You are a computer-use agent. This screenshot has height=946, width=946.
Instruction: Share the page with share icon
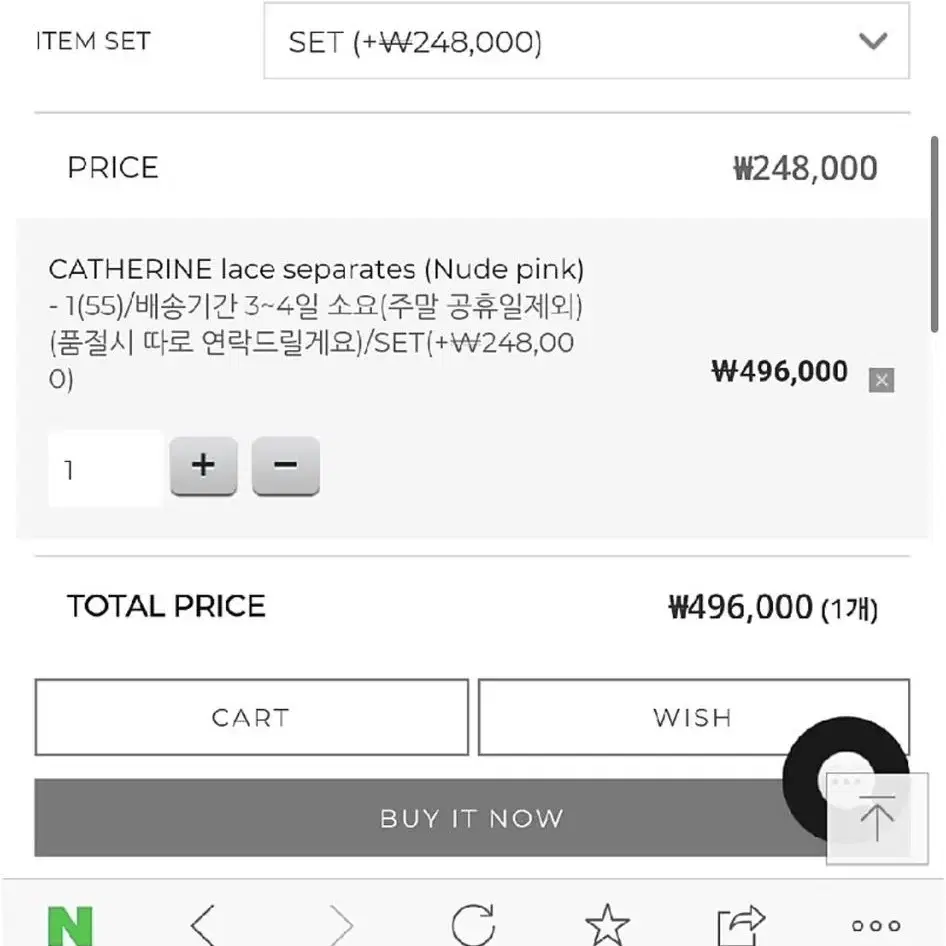click(741, 925)
